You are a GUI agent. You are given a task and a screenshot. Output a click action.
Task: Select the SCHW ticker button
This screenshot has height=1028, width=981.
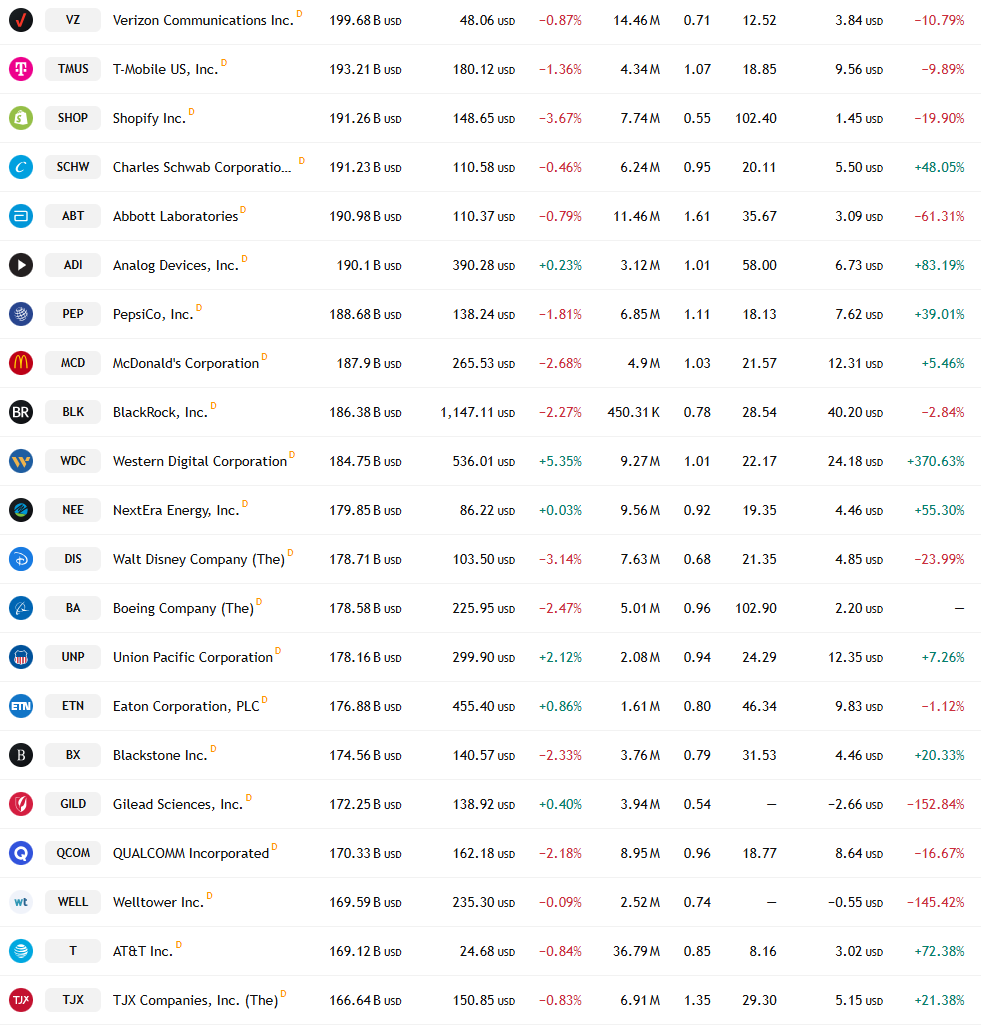click(73, 167)
